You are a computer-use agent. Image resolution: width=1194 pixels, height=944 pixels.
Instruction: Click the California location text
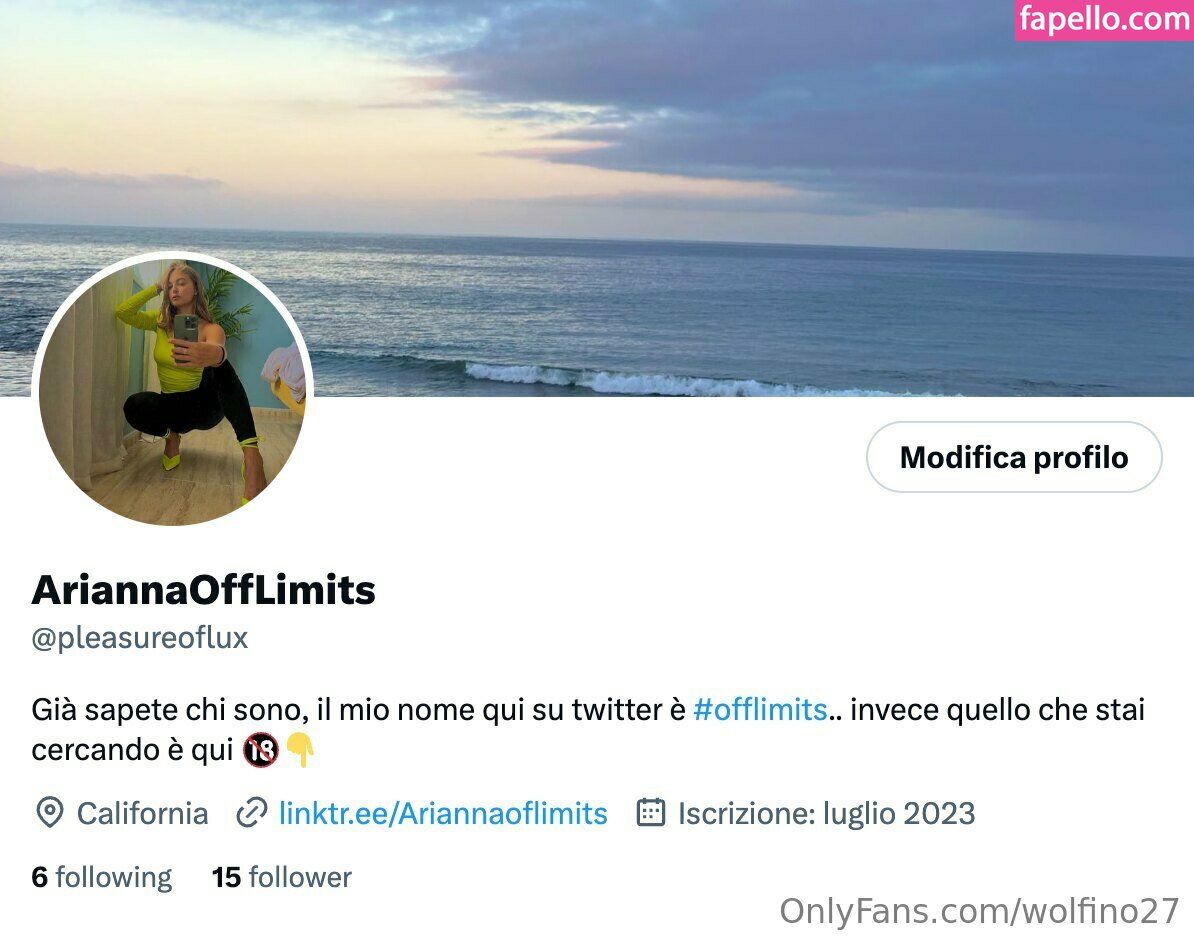[142, 813]
